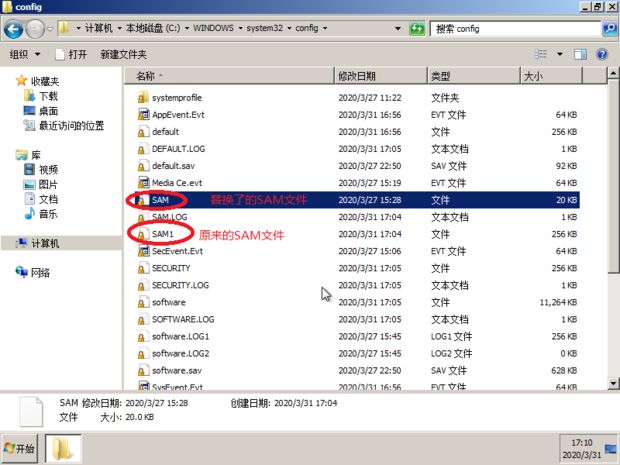Open the more view options dropdown arrow

coord(560,54)
